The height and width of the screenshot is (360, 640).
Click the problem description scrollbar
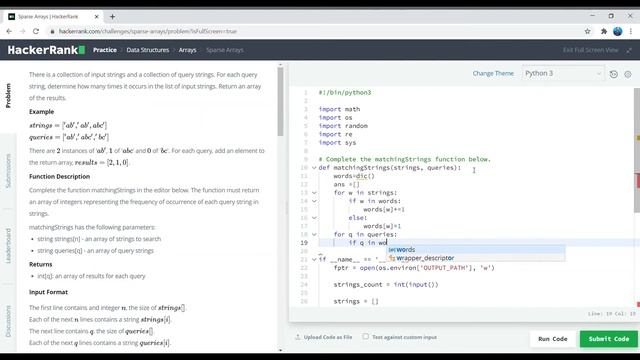tap(280, 102)
